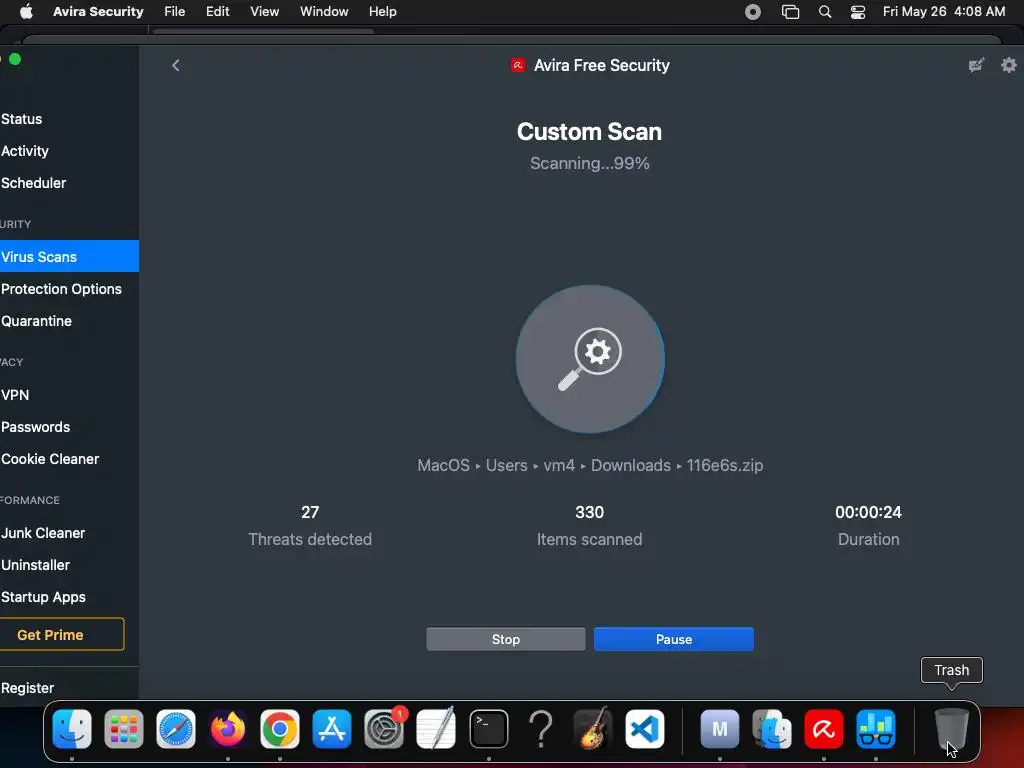The image size is (1024, 768).
Task: Open the Apple menu
Action: click(x=25, y=12)
